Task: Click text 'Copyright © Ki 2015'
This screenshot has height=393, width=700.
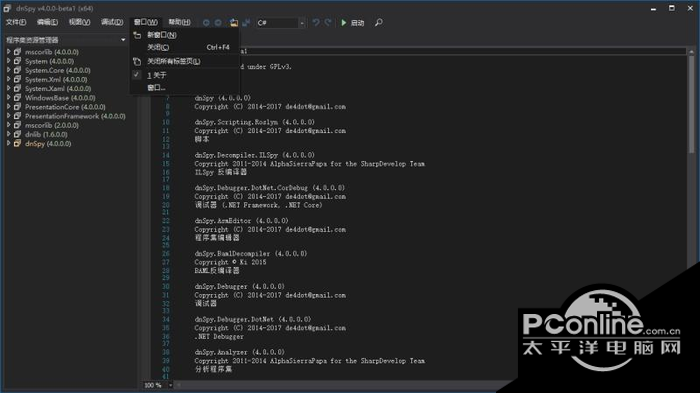Action: pos(230,262)
